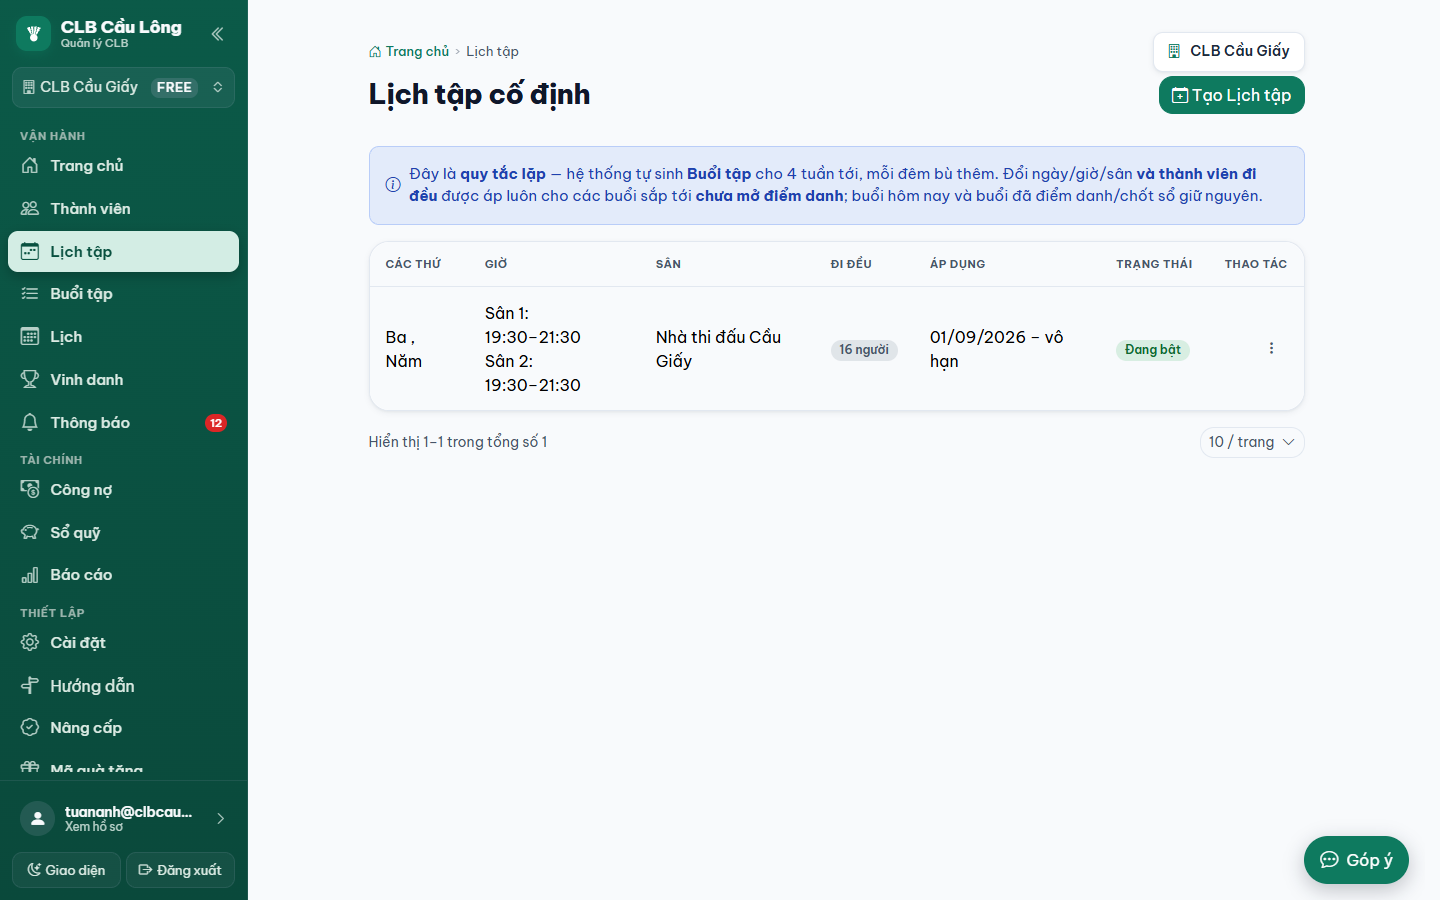Click Tạo Lịch tập button
Image resolution: width=1440 pixels, height=900 pixels.
1232,95
